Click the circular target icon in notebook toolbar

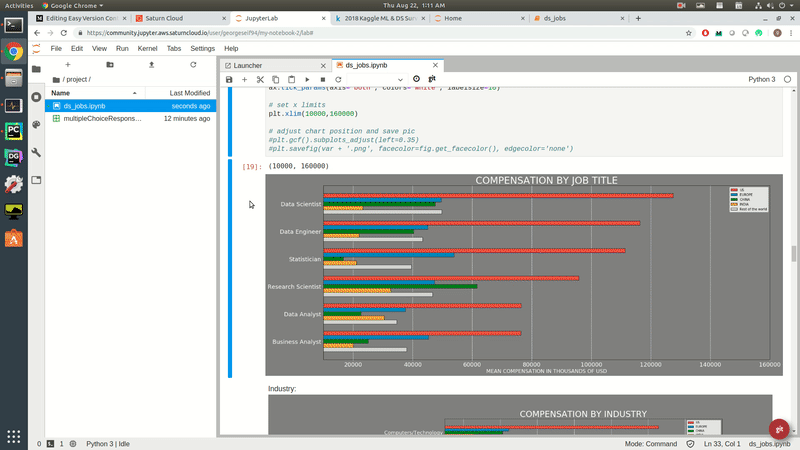416,79
